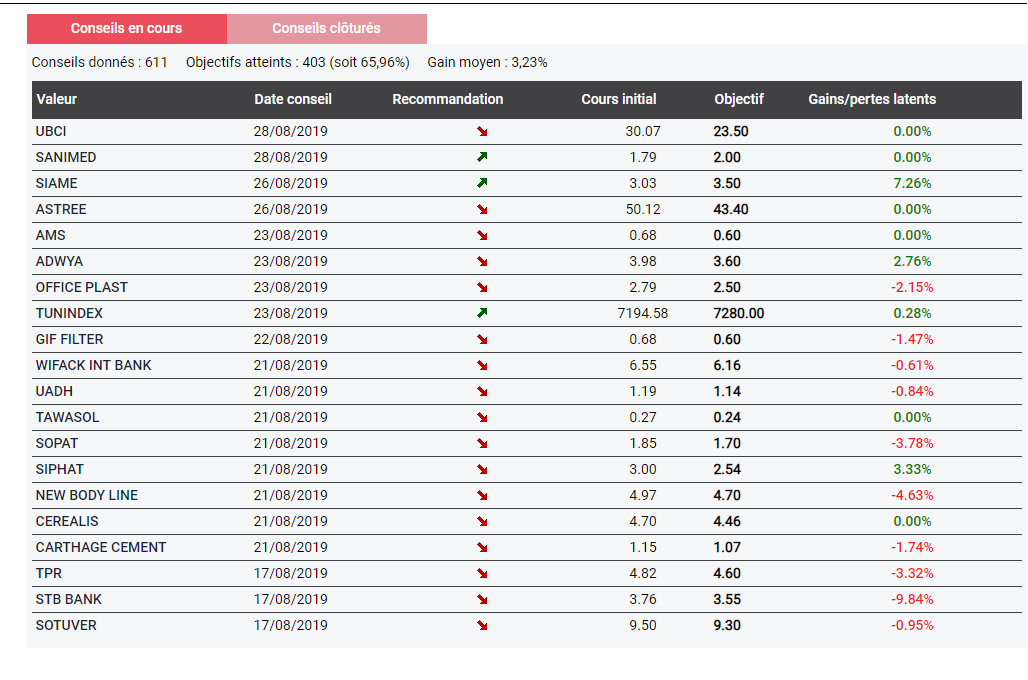Click the 7280.00 objective value

pos(739,313)
